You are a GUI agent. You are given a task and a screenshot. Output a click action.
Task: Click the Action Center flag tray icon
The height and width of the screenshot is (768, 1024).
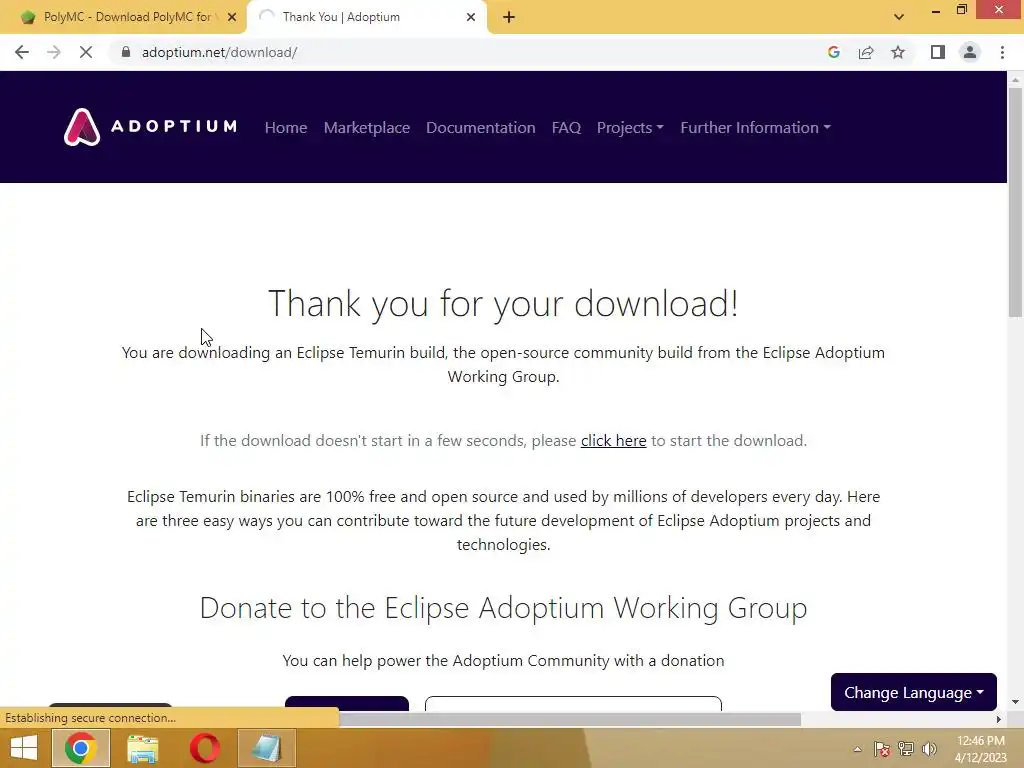[882, 749]
